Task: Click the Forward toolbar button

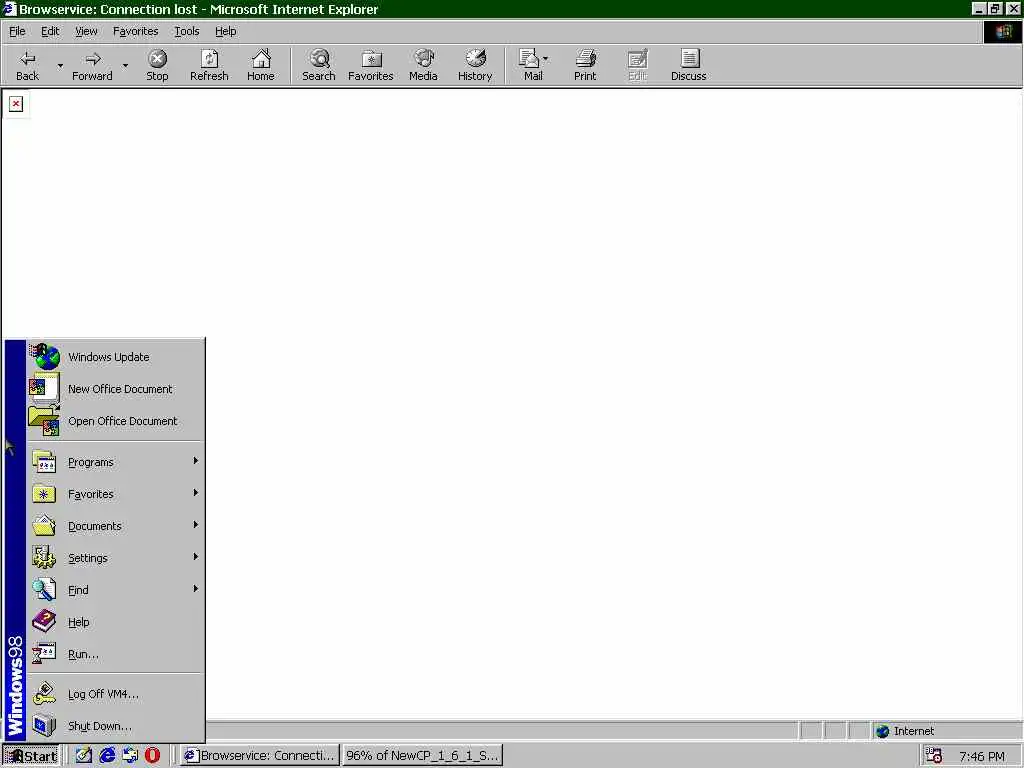Action: pos(92,65)
